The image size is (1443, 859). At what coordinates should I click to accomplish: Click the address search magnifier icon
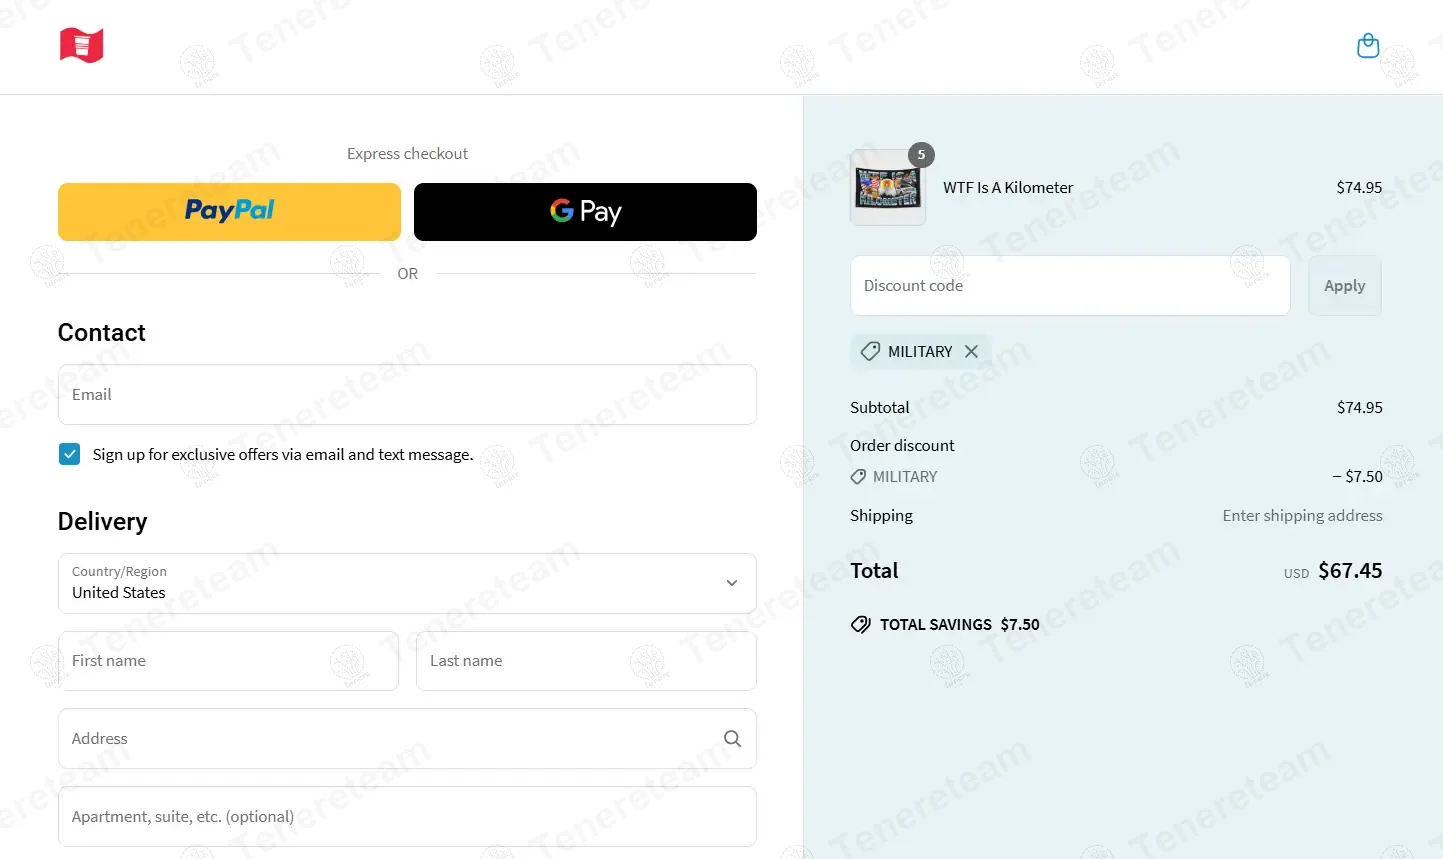point(732,739)
